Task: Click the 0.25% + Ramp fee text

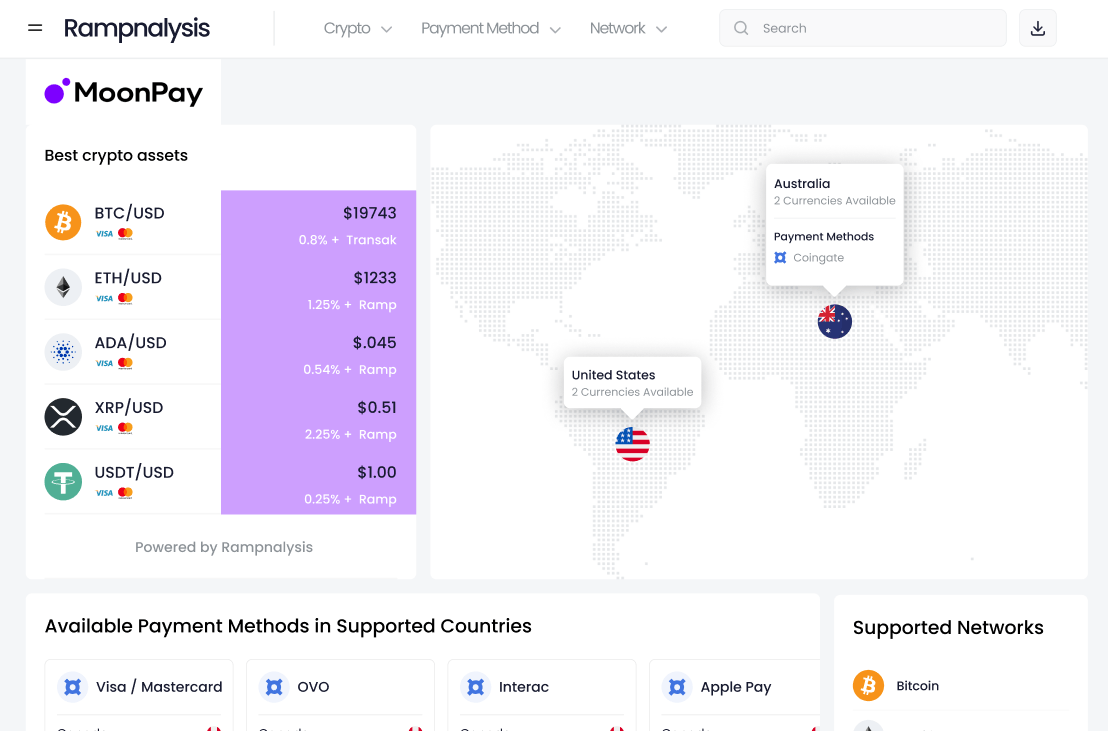Action: 350,499
